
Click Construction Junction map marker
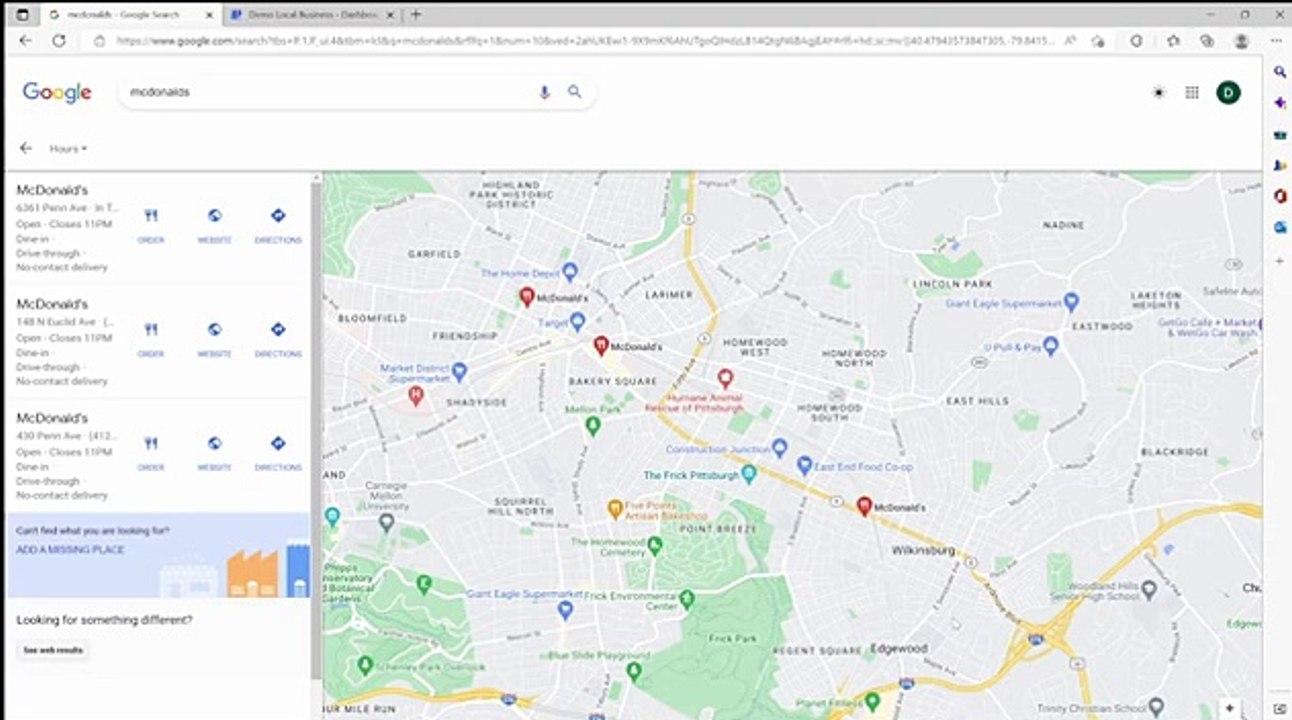pos(780,448)
